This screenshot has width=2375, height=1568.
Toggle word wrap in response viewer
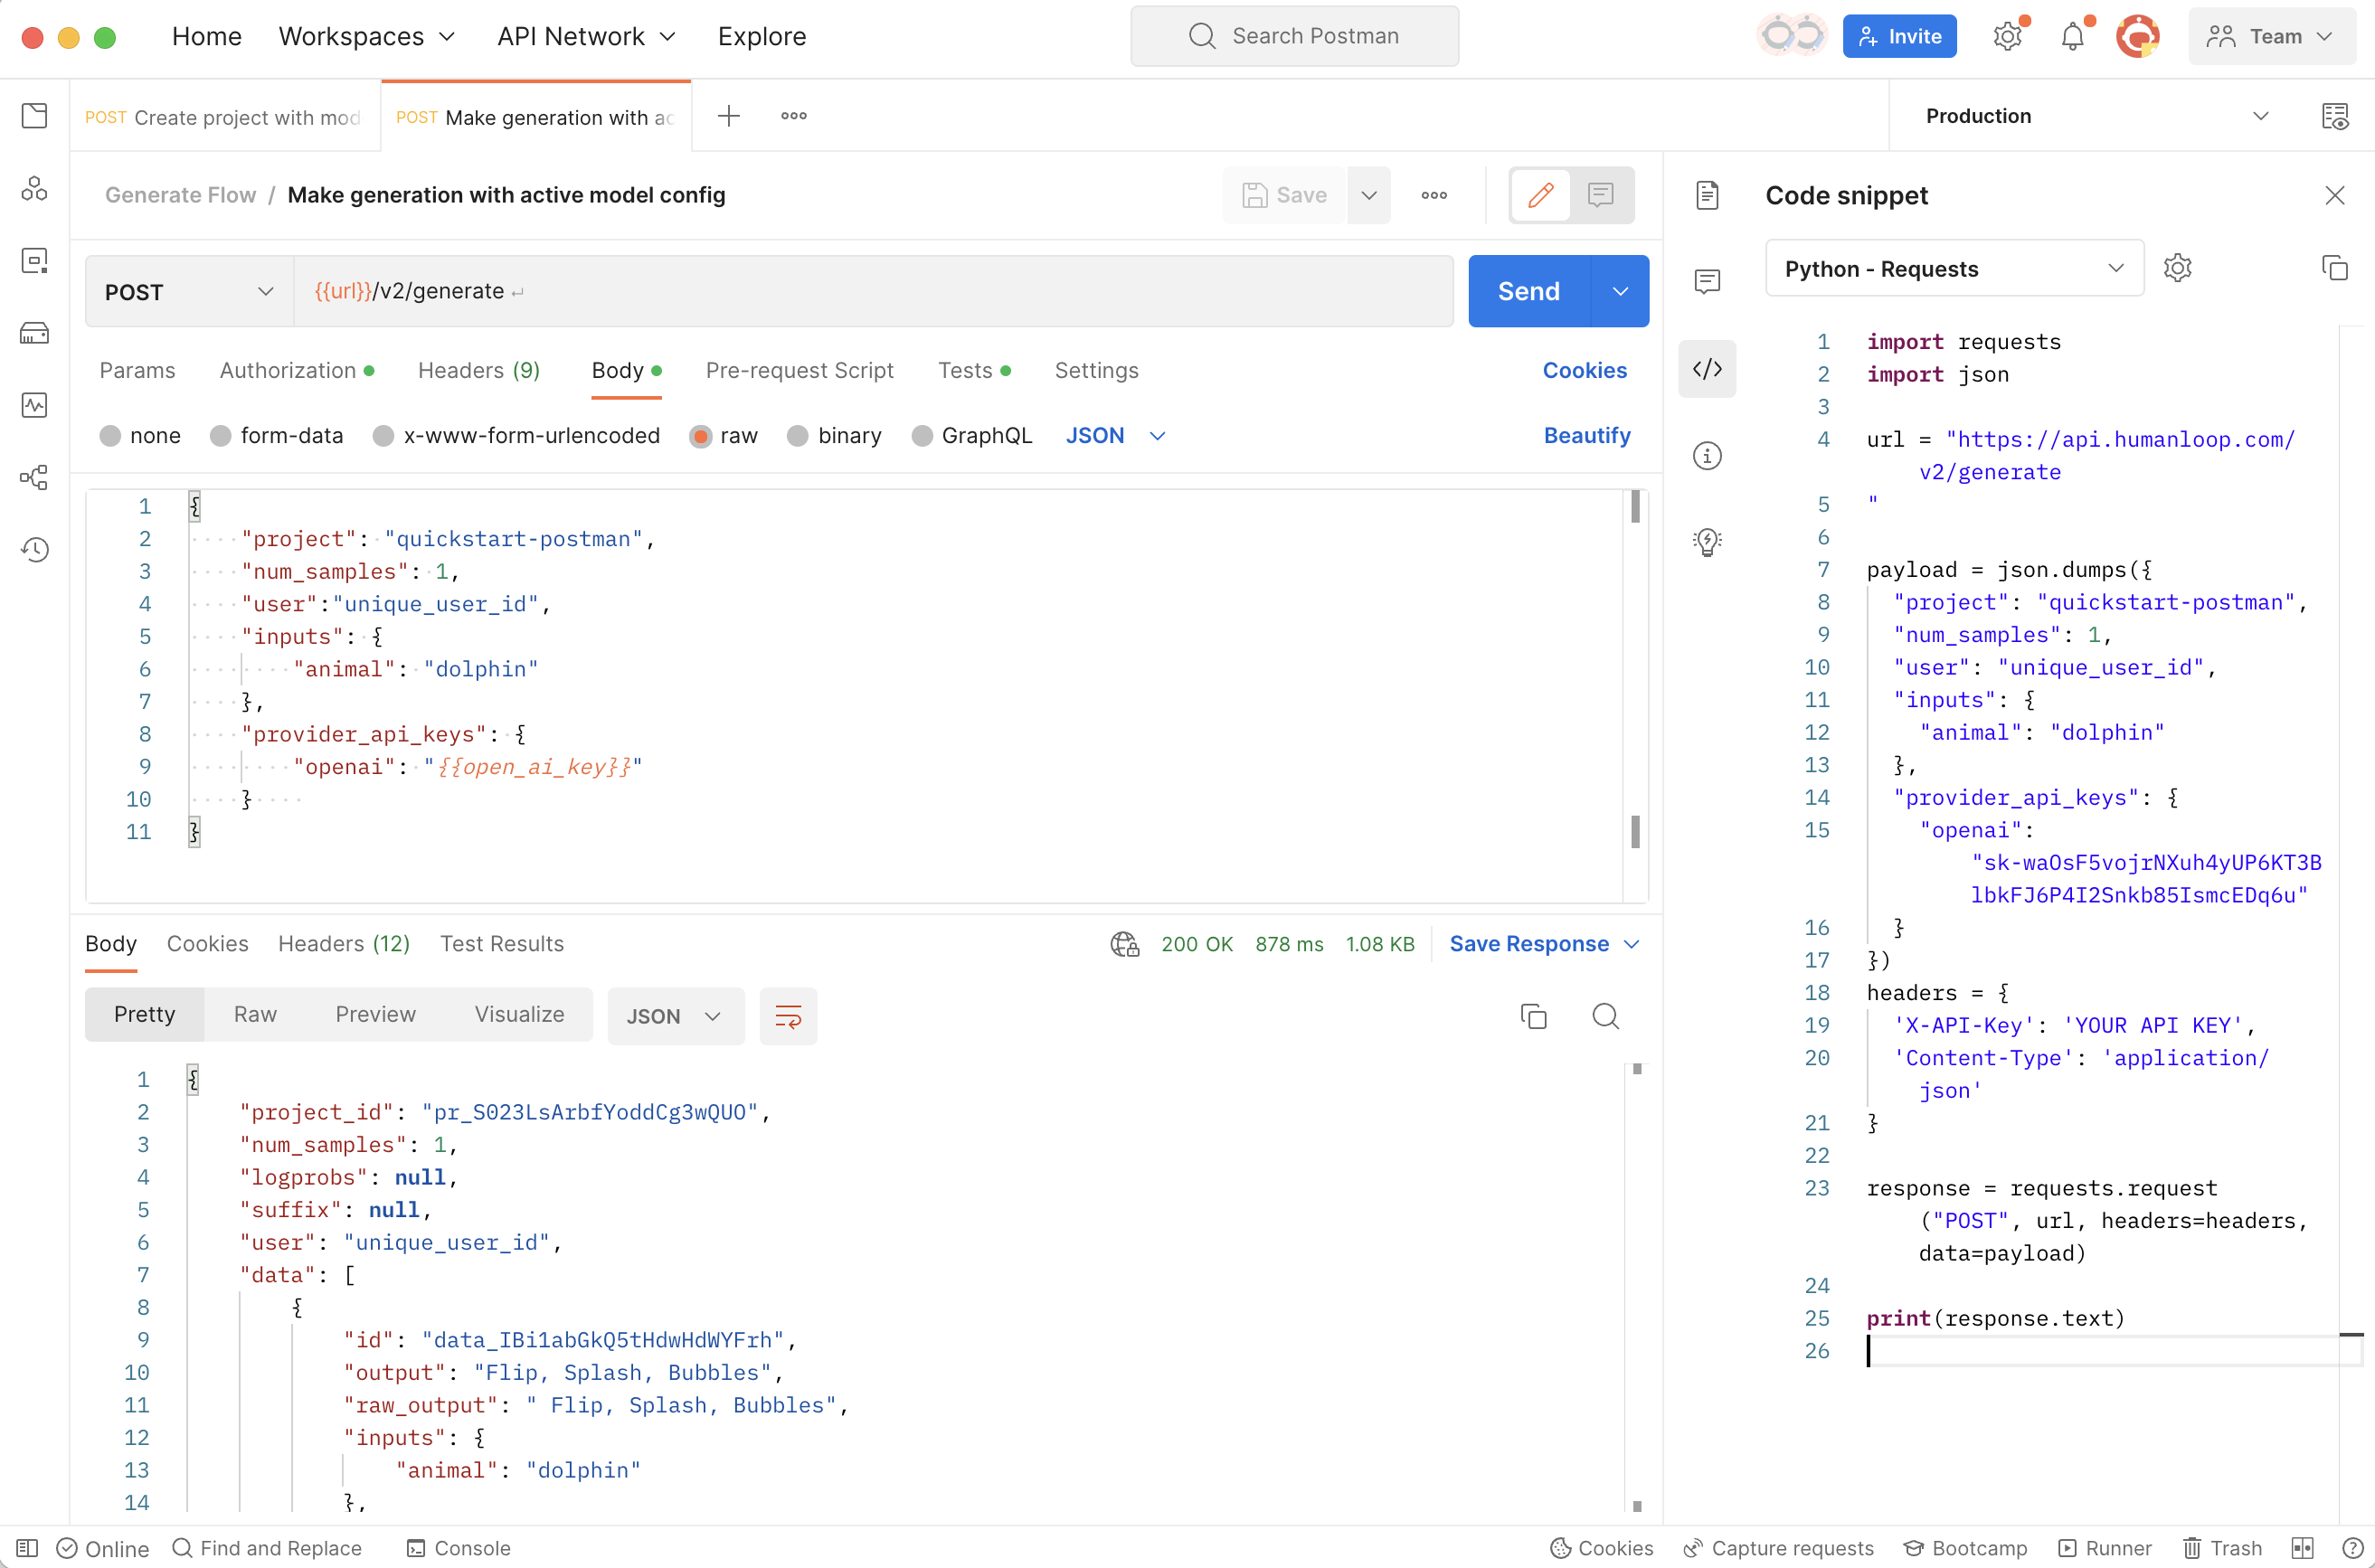[x=788, y=1016]
